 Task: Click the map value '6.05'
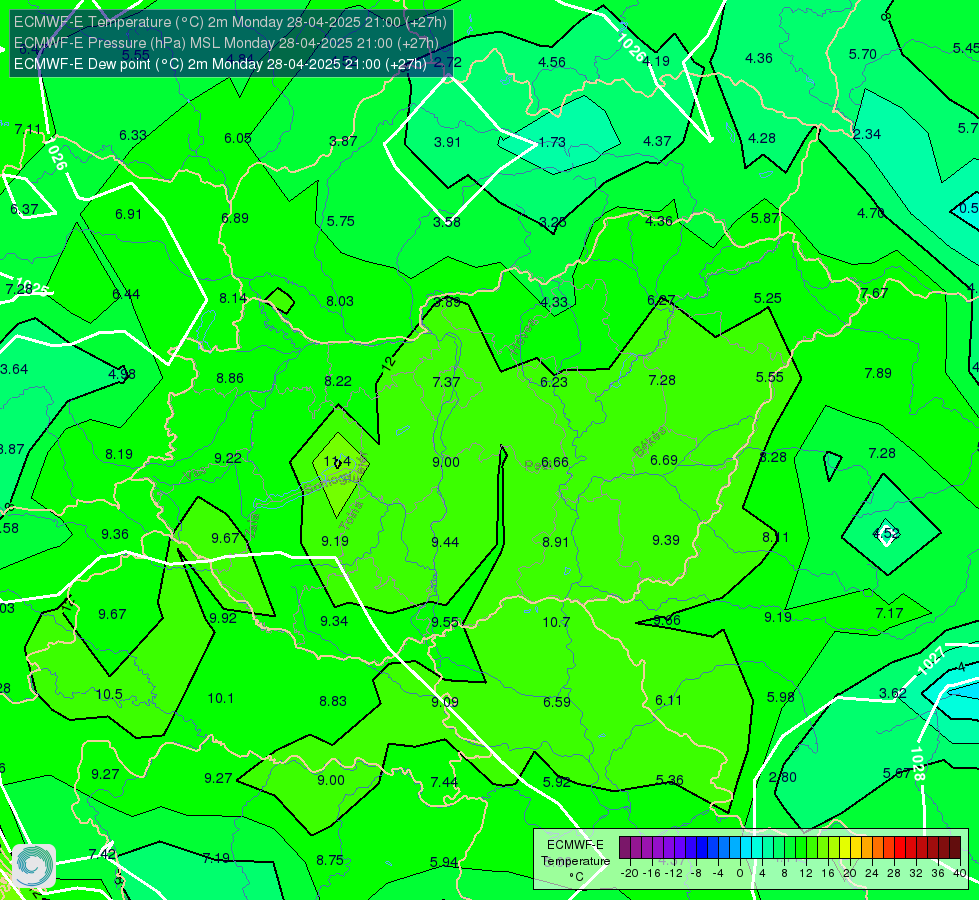[238, 139]
